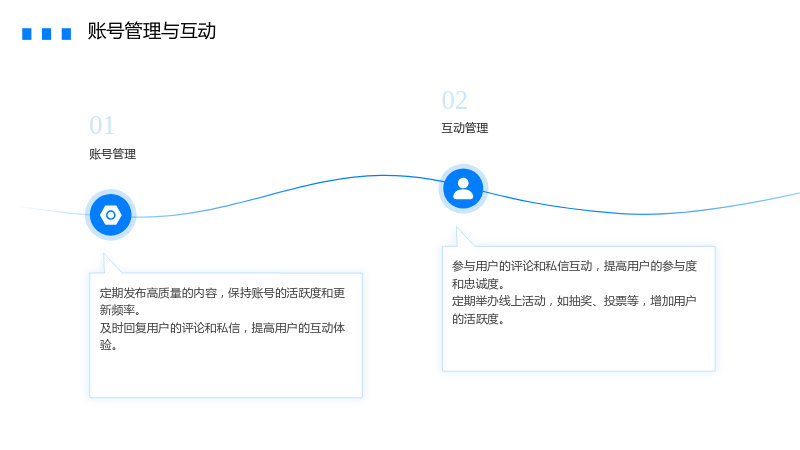Image resolution: width=800 pixels, height=450 pixels.
Task: Click the callout pointer above left box
Action: [x=110, y=264]
